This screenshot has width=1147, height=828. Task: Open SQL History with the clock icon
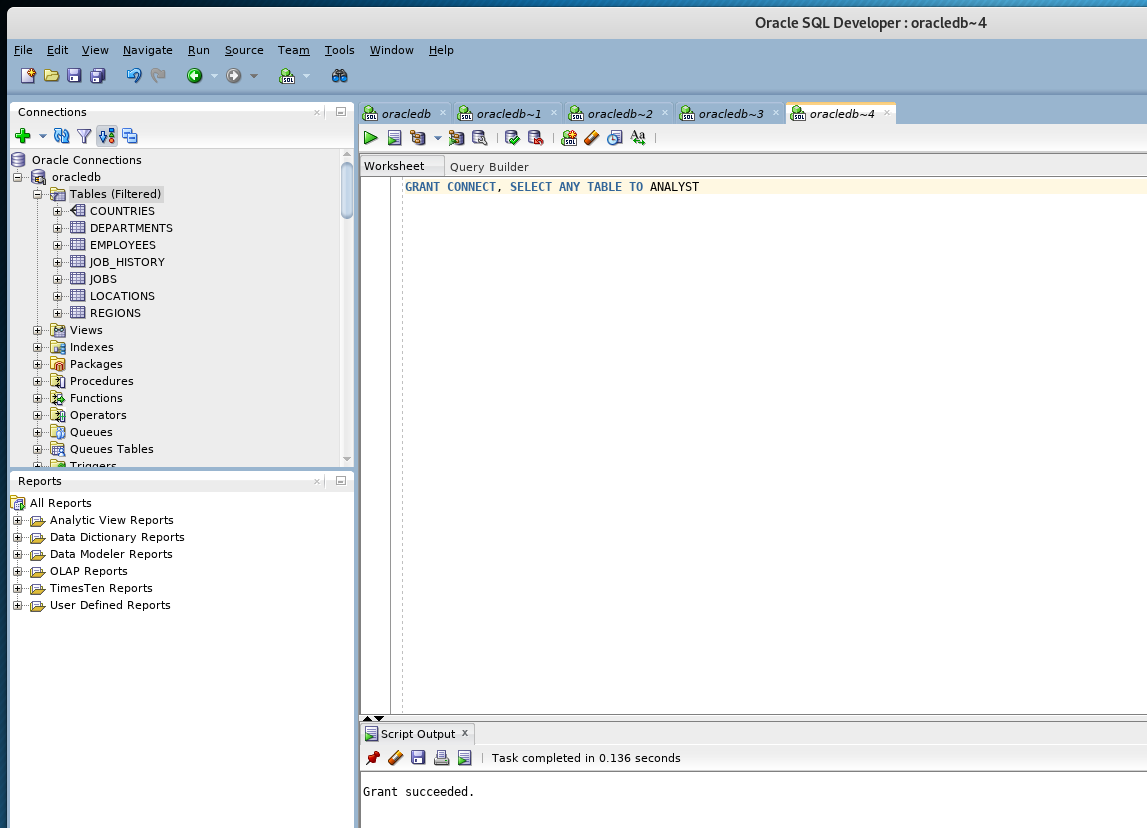[x=614, y=137]
